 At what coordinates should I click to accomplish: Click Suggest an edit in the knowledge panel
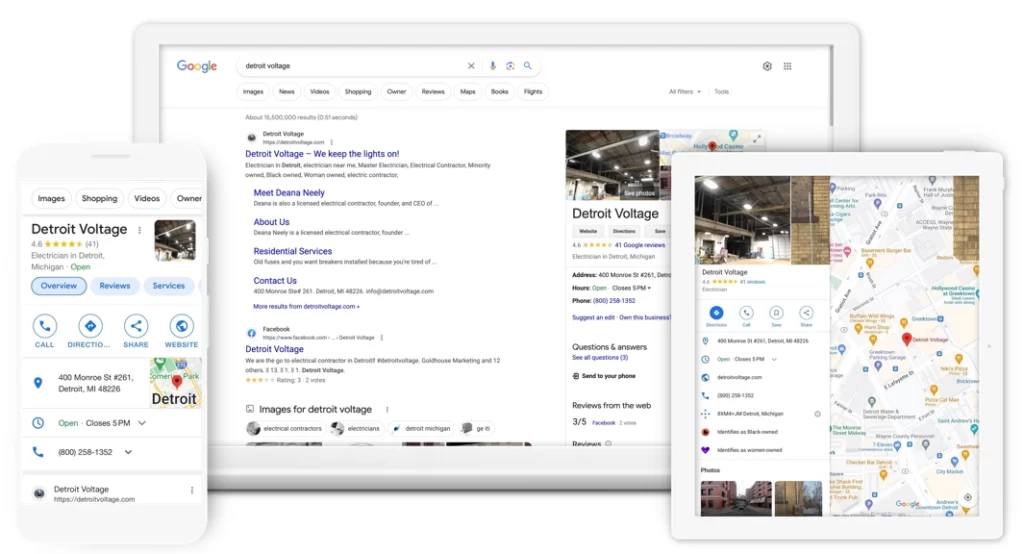(x=593, y=318)
